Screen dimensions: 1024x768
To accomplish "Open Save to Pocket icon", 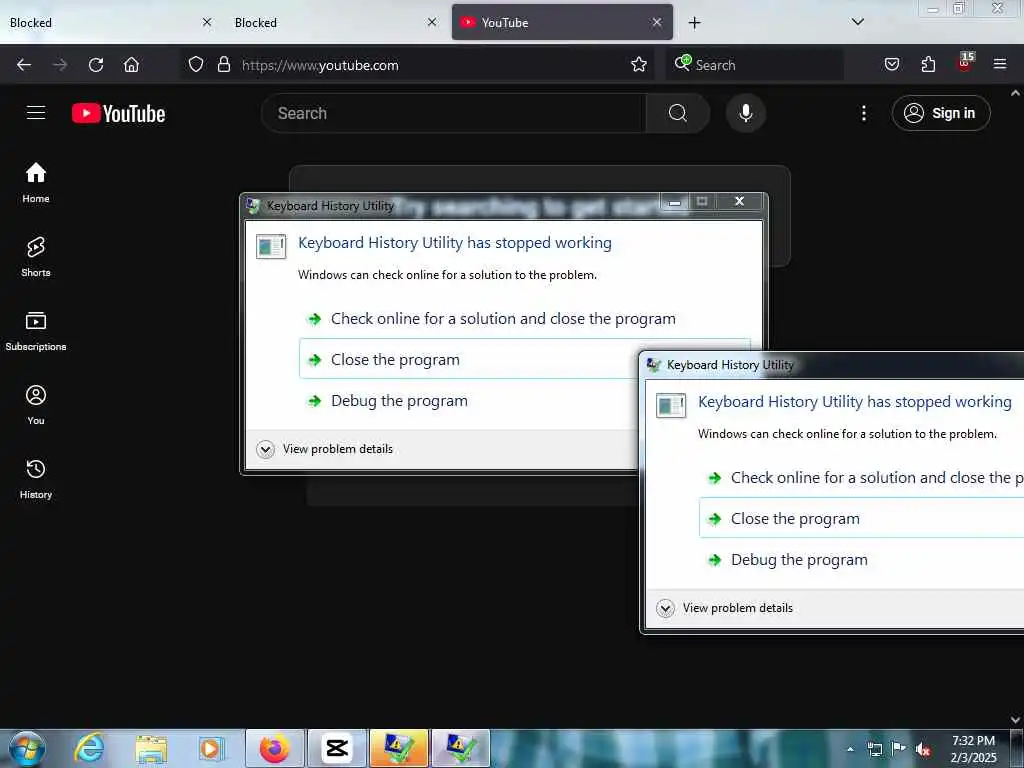I will pyautogui.click(x=892, y=65).
